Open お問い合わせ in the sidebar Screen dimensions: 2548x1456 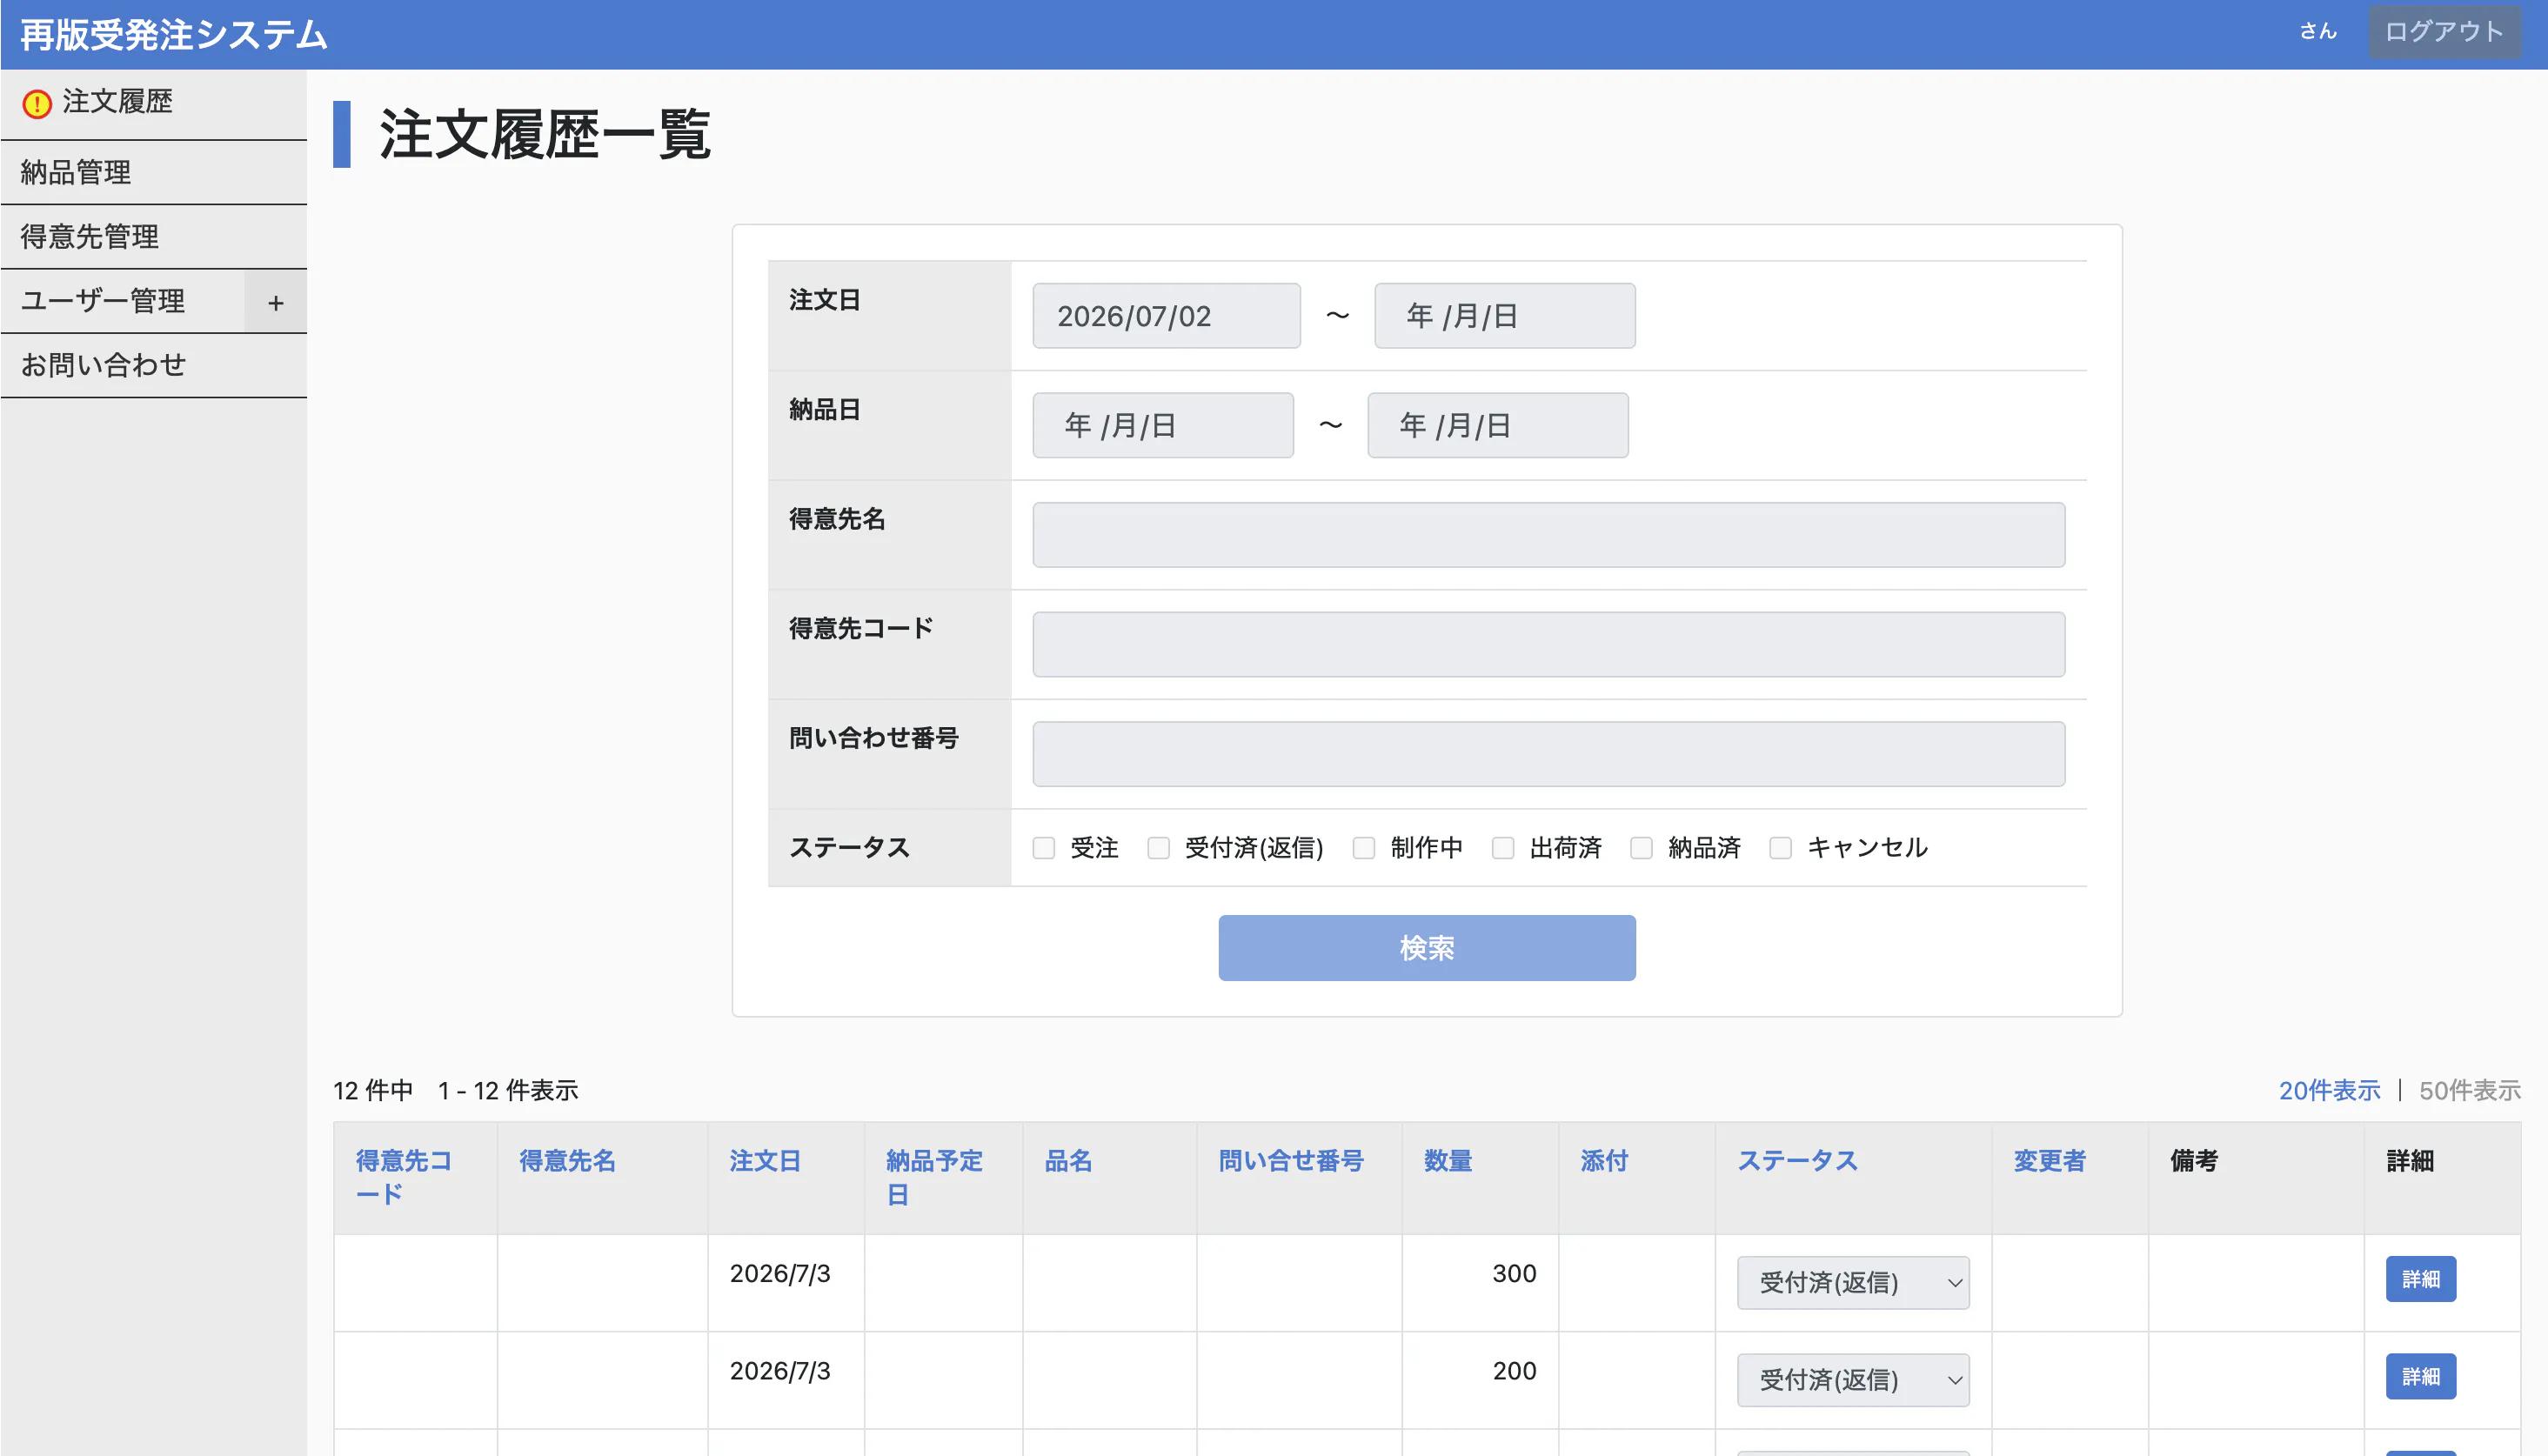(104, 365)
